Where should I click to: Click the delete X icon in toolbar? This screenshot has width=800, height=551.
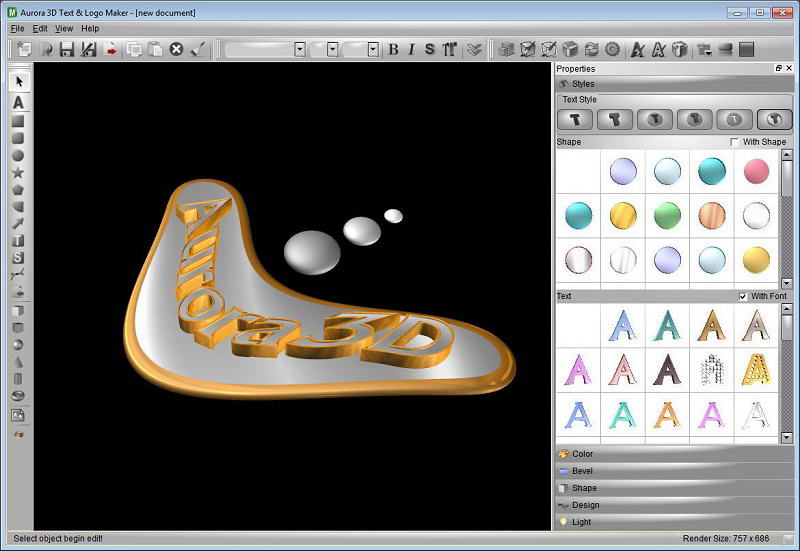[x=177, y=49]
